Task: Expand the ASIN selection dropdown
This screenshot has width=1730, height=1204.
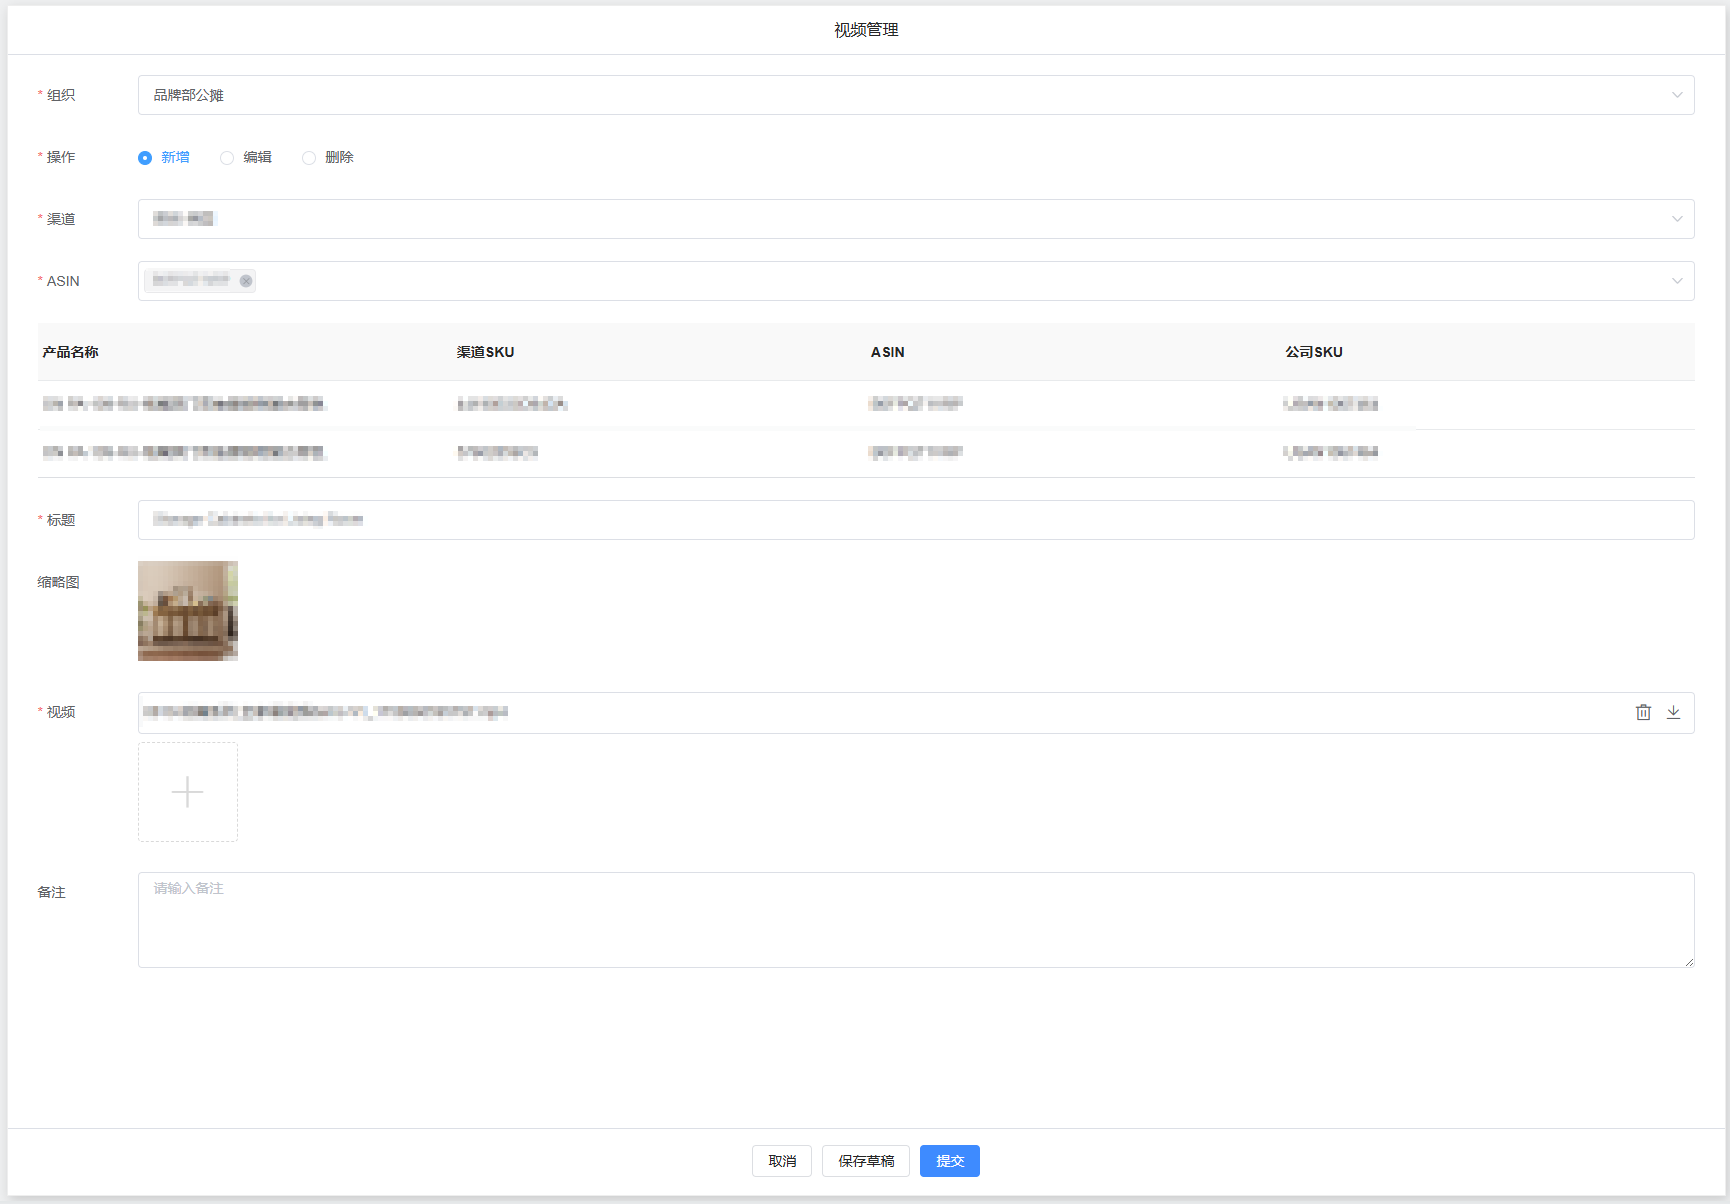Action: [1677, 281]
